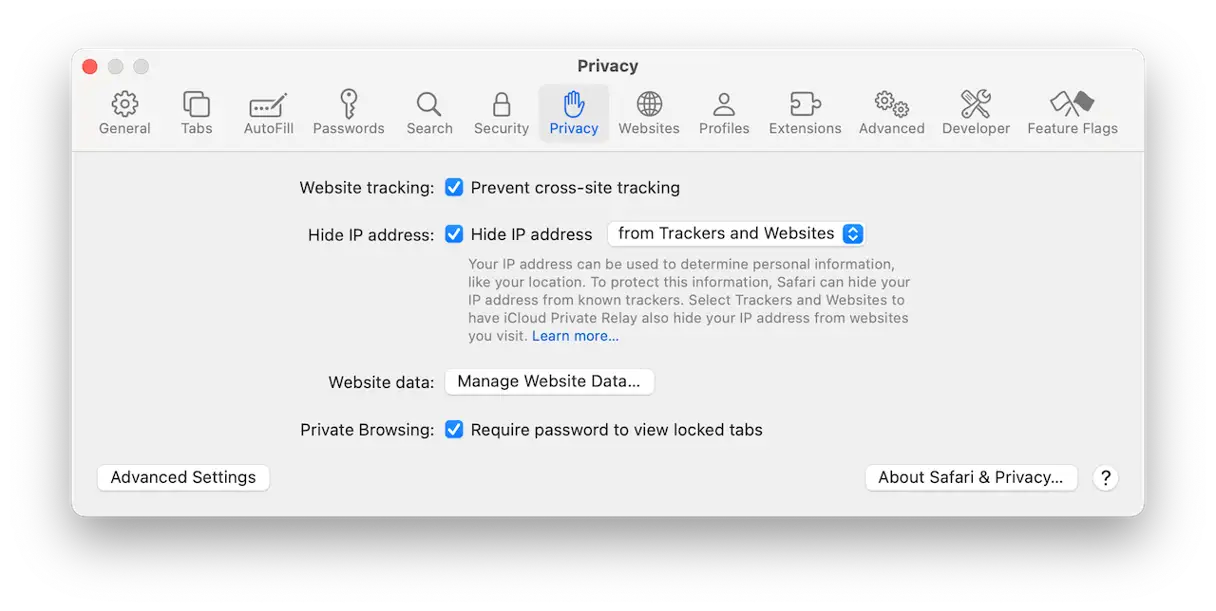Uncheck Prevent cross-site tracking
This screenshot has width=1216, height=611.
tap(454, 187)
